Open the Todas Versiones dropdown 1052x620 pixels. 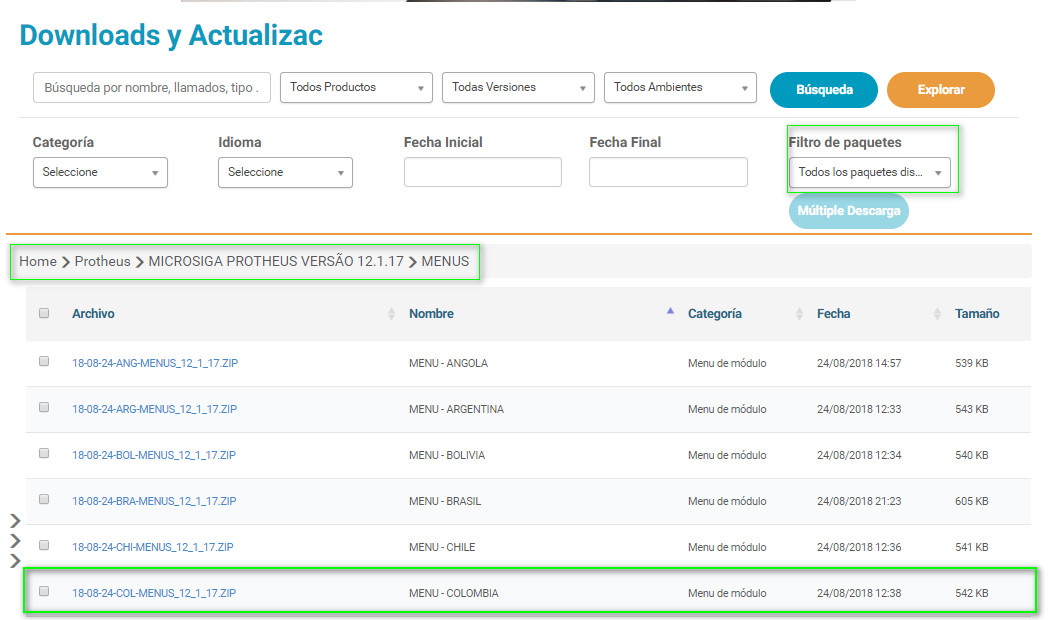[x=518, y=88]
